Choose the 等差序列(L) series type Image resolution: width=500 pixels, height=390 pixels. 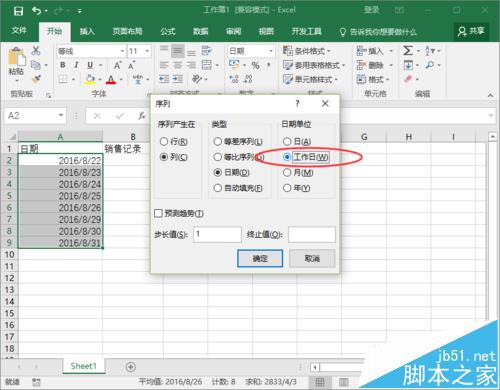(238, 141)
